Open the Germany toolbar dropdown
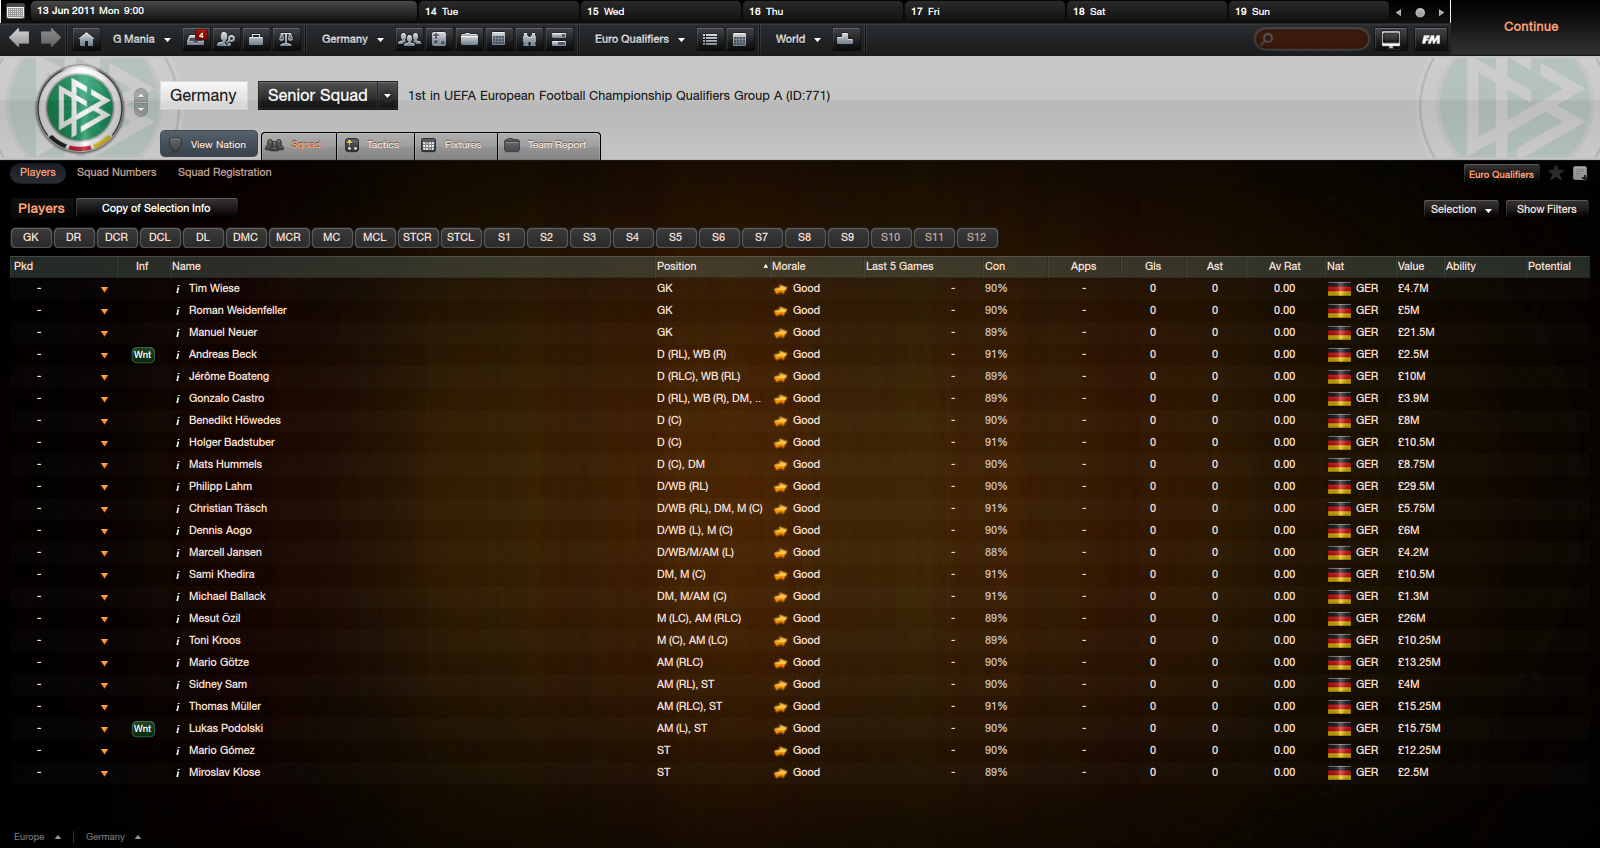The width and height of the screenshot is (1600, 848). point(352,39)
